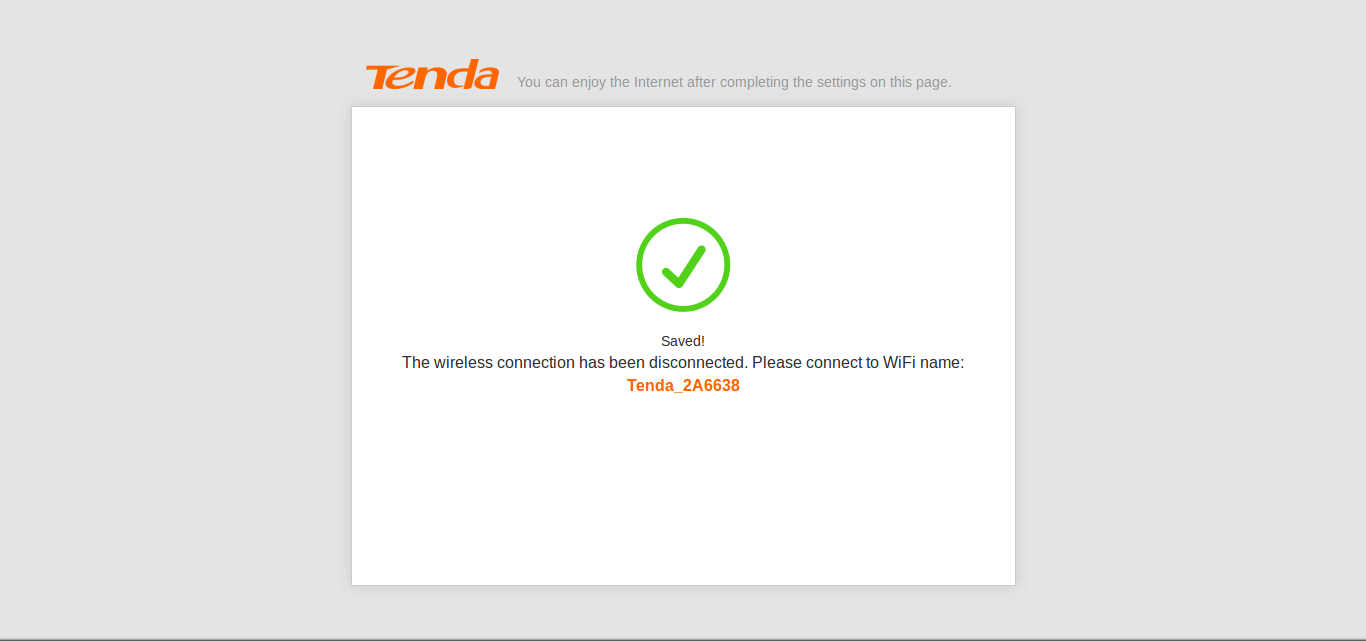Click the wireless connection disconnected message
The width and height of the screenshot is (1366, 641).
683,362
